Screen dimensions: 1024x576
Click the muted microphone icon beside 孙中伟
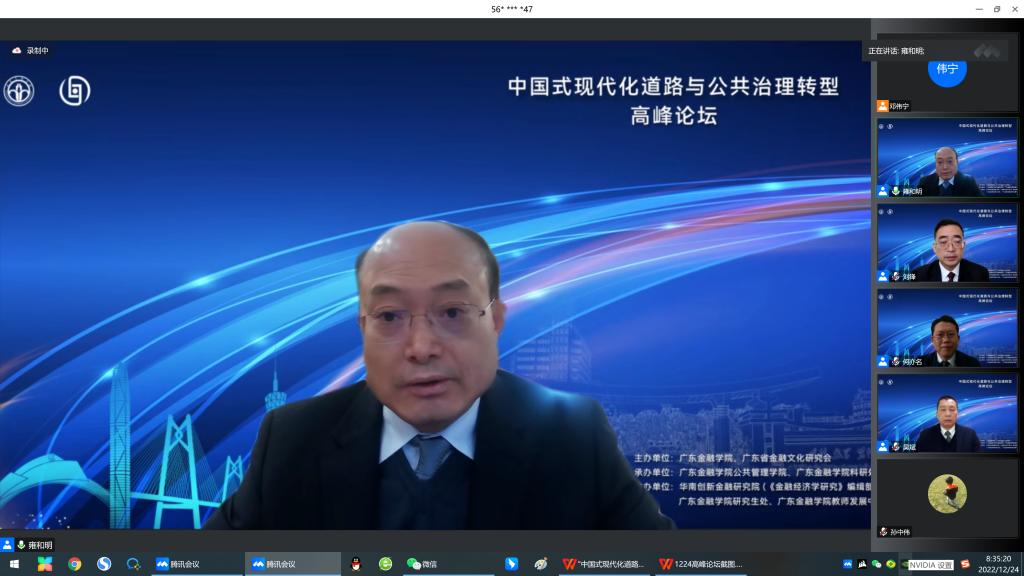(884, 532)
